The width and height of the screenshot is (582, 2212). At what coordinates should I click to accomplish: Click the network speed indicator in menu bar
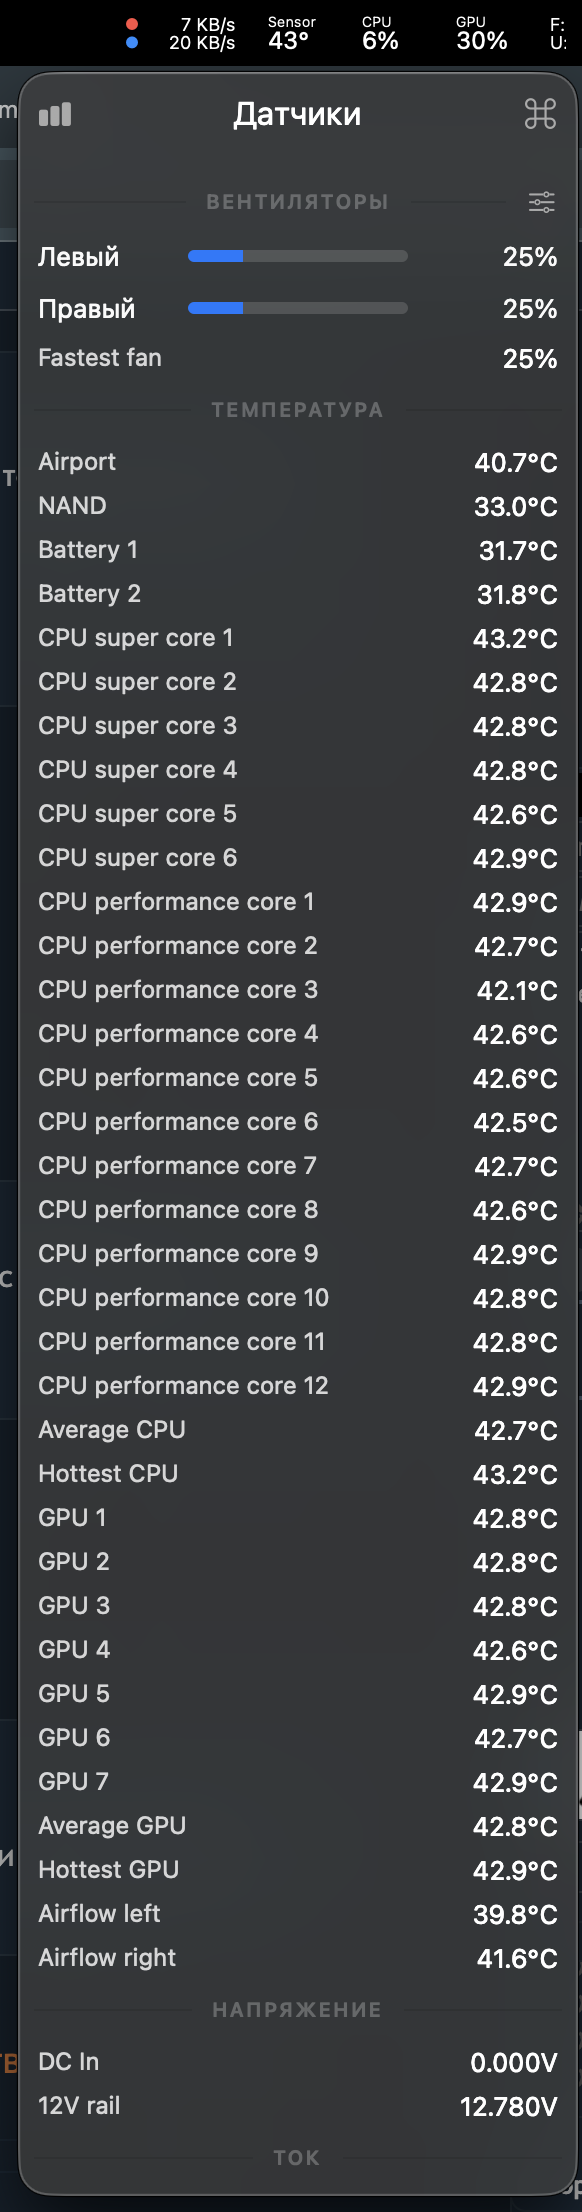(x=181, y=33)
